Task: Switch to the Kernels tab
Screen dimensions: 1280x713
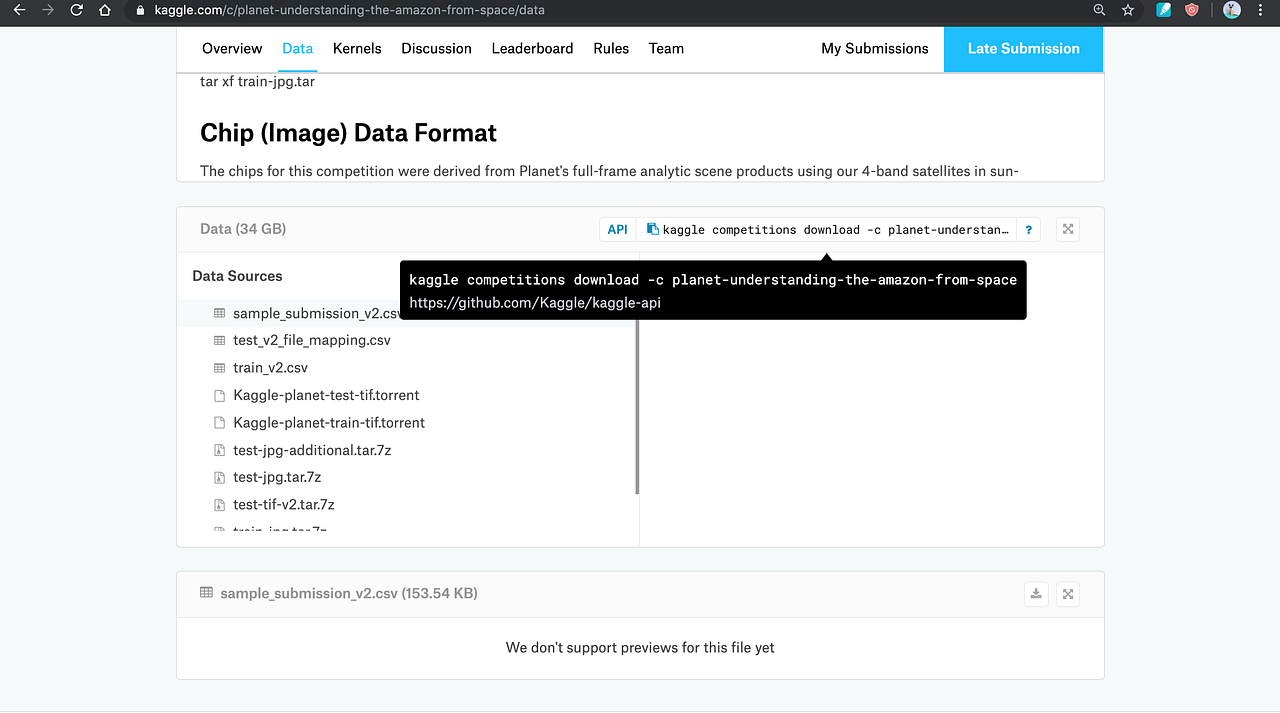Action: (357, 48)
